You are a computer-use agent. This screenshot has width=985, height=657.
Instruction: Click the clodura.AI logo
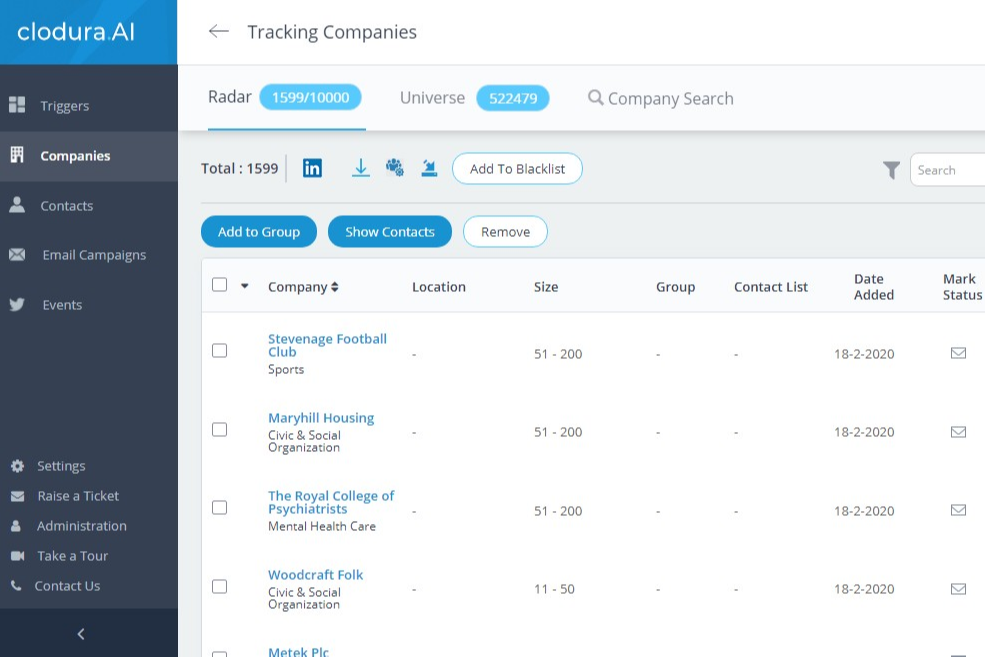point(75,32)
